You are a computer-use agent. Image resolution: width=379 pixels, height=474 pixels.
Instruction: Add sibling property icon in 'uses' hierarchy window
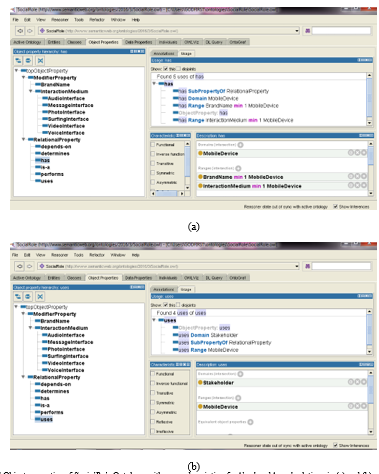[28, 296]
